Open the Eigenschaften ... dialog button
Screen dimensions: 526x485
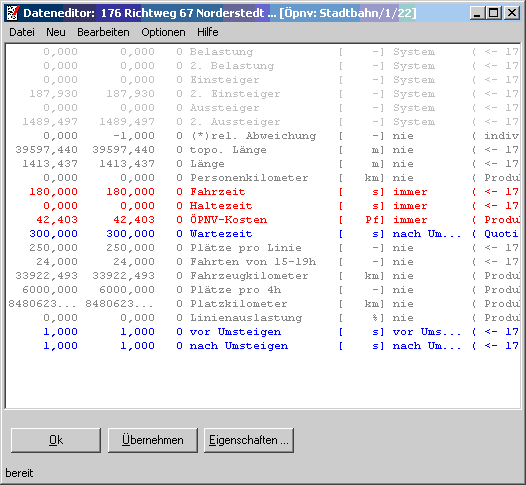pos(249,440)
